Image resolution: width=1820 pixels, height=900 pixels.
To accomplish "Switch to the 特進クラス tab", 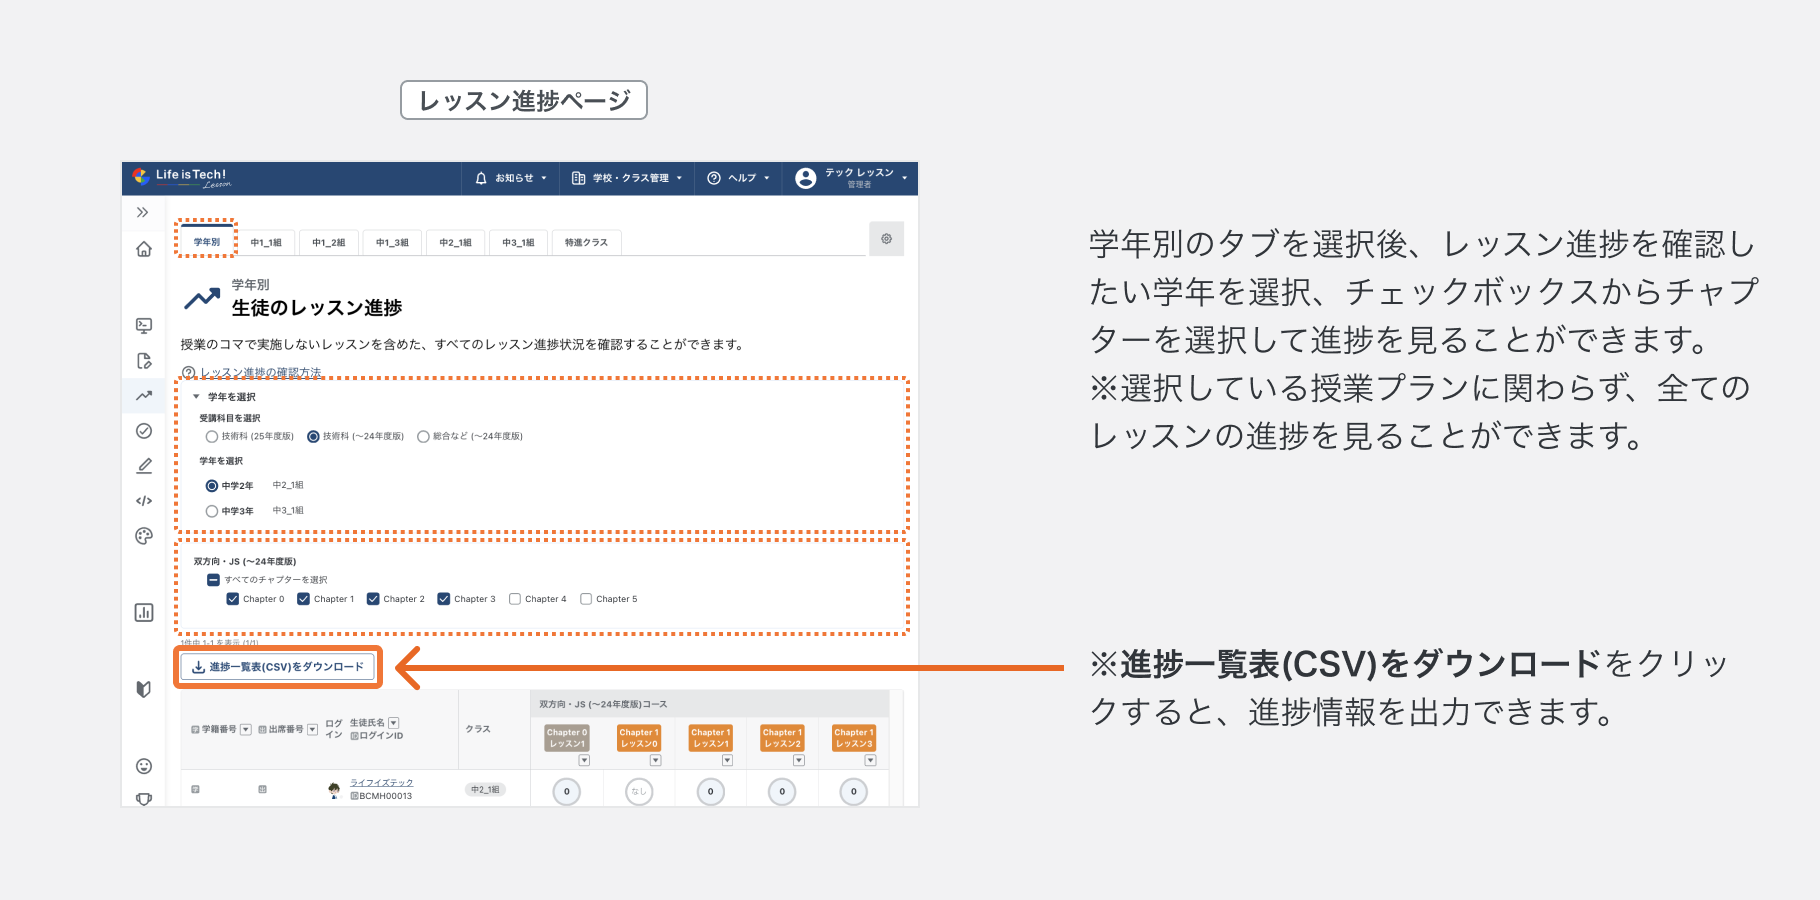I will 586,242.
